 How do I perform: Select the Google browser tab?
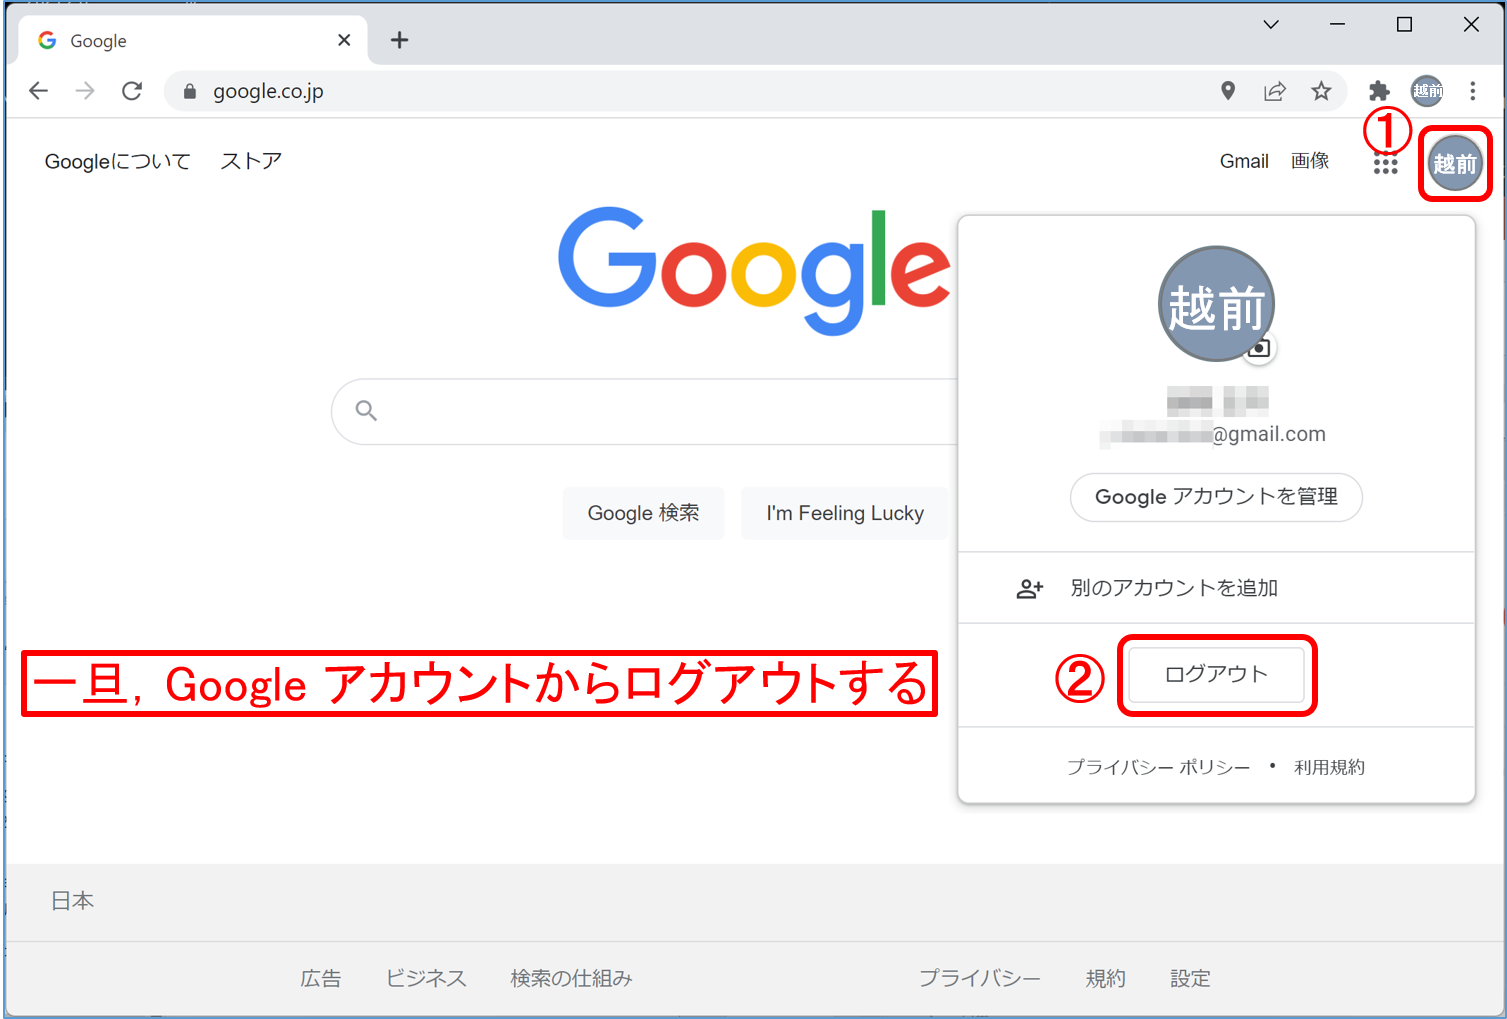pos(193,40)
